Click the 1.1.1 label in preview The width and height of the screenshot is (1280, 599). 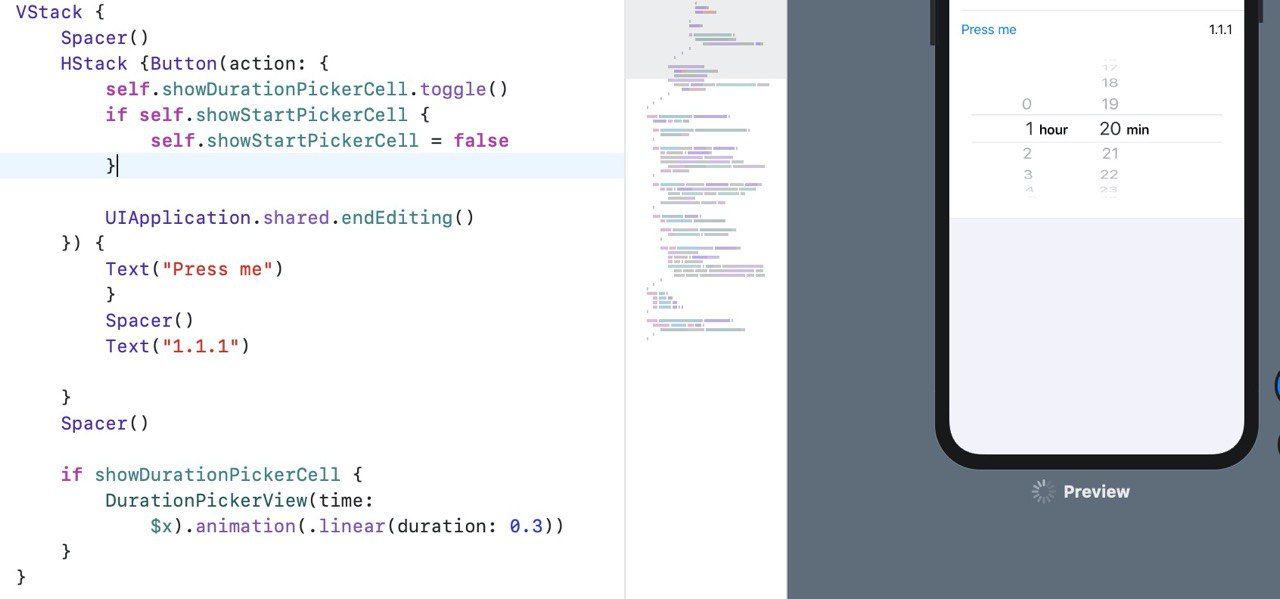pos(1220,30)
